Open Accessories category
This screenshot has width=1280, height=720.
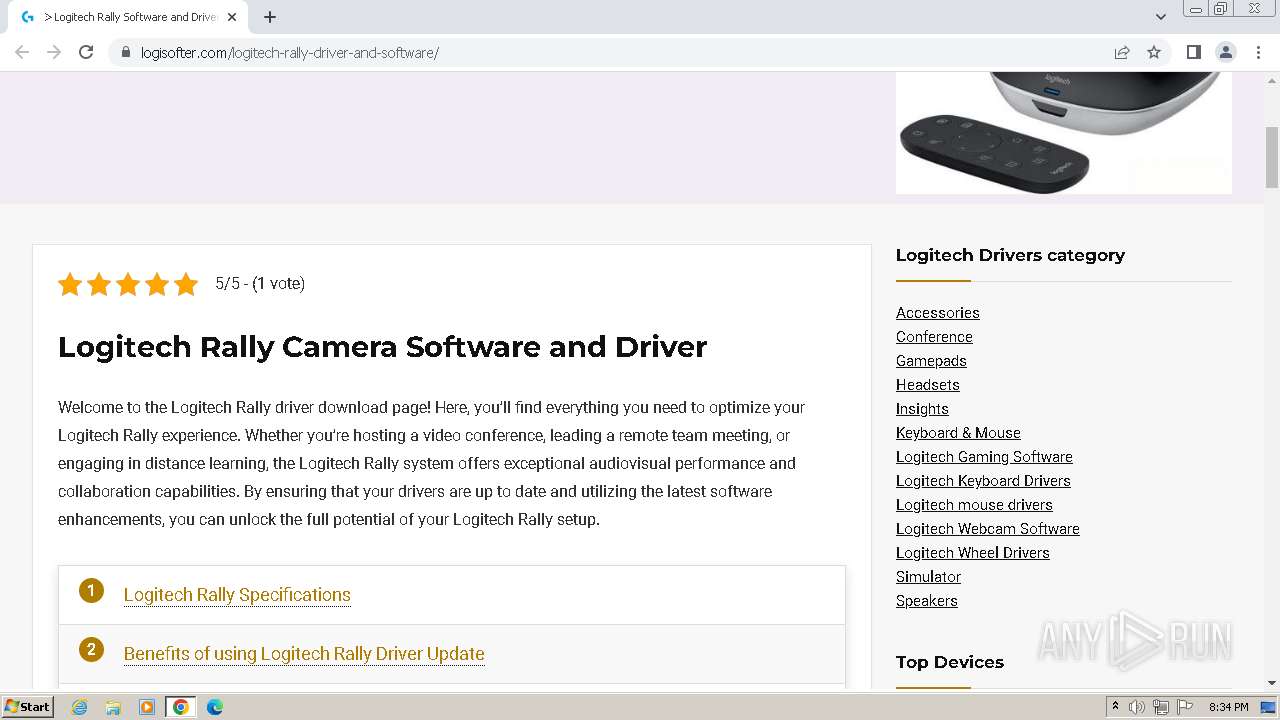pyautogui.click(x=938, y=313)
